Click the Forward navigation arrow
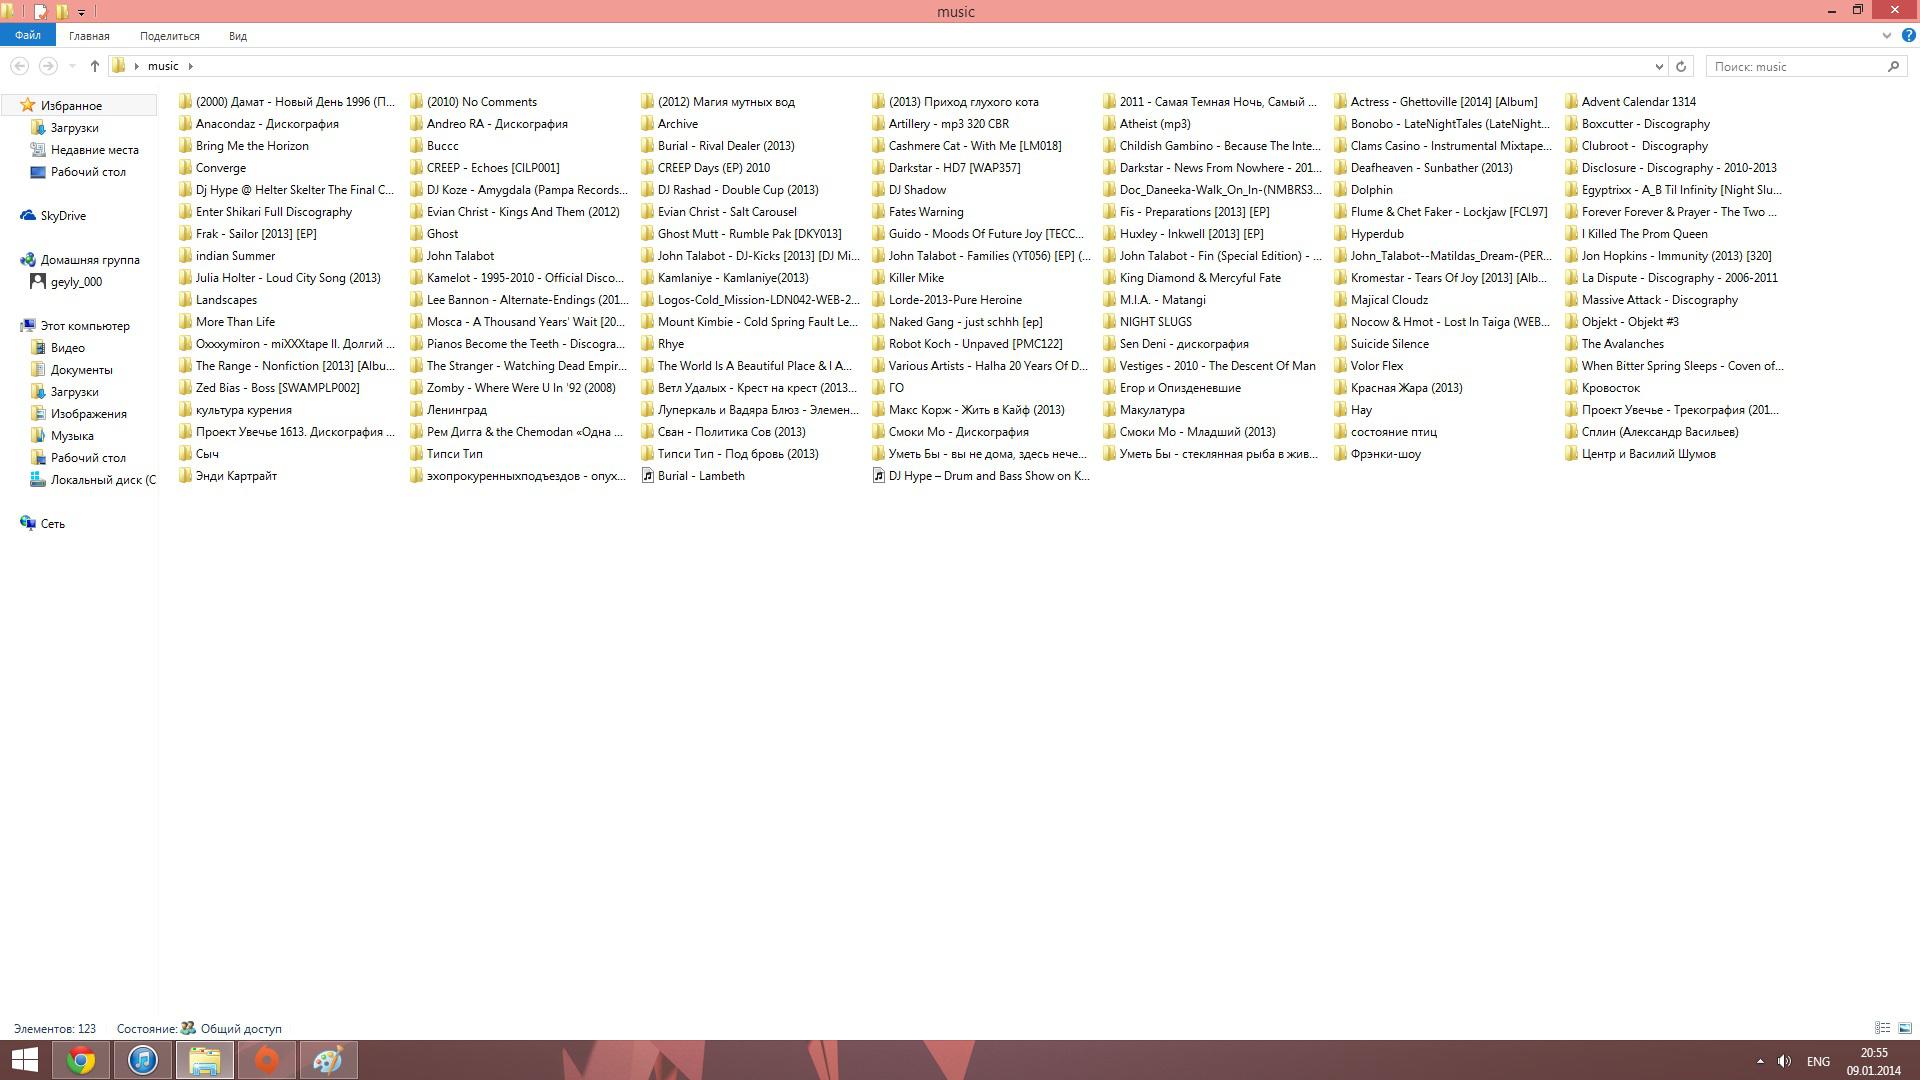 coord(47,66)
